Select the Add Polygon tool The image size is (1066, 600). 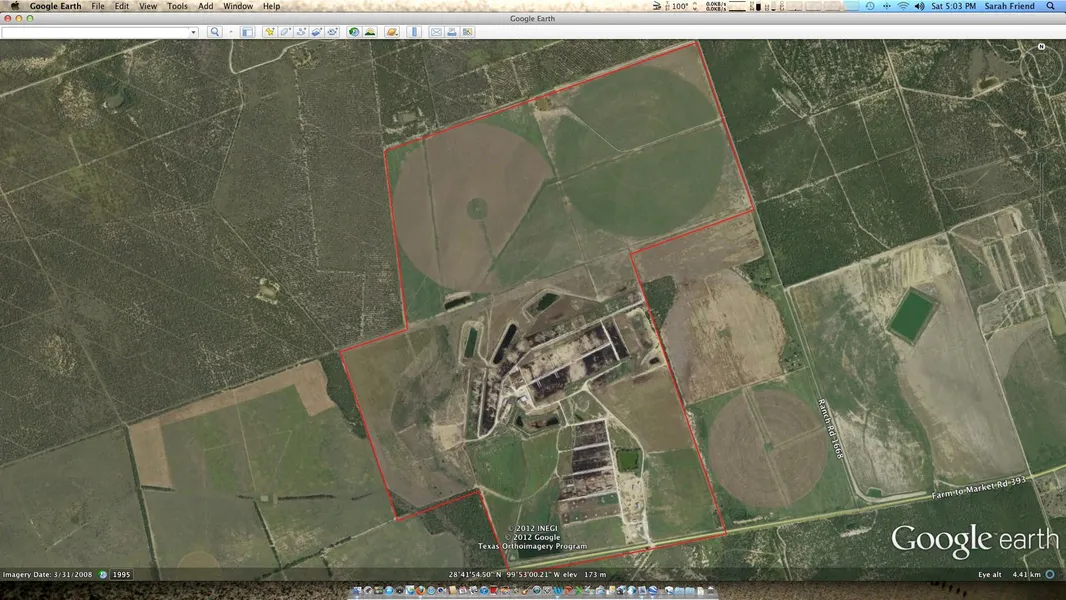pos(285,32)
